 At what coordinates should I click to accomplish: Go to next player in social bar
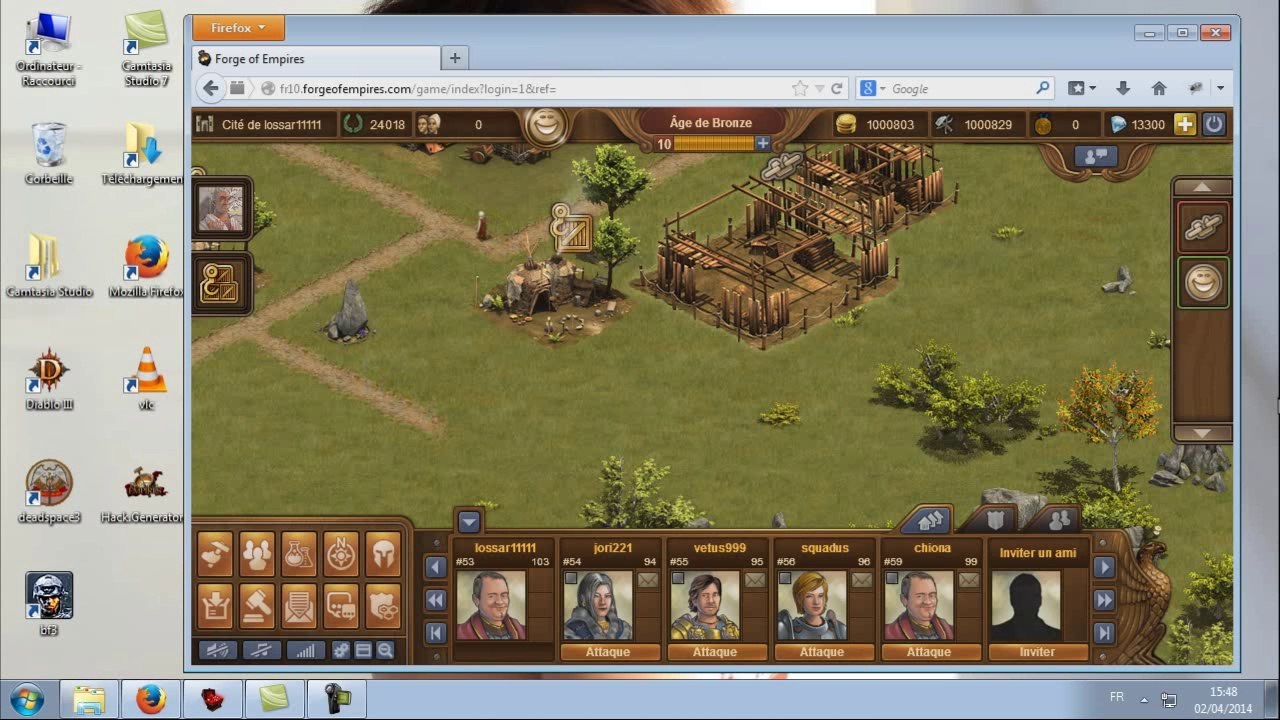1104,568
